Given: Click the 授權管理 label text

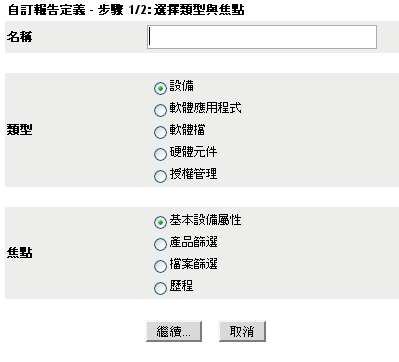Looking at the screenshot, I should (x=193, y=174).
